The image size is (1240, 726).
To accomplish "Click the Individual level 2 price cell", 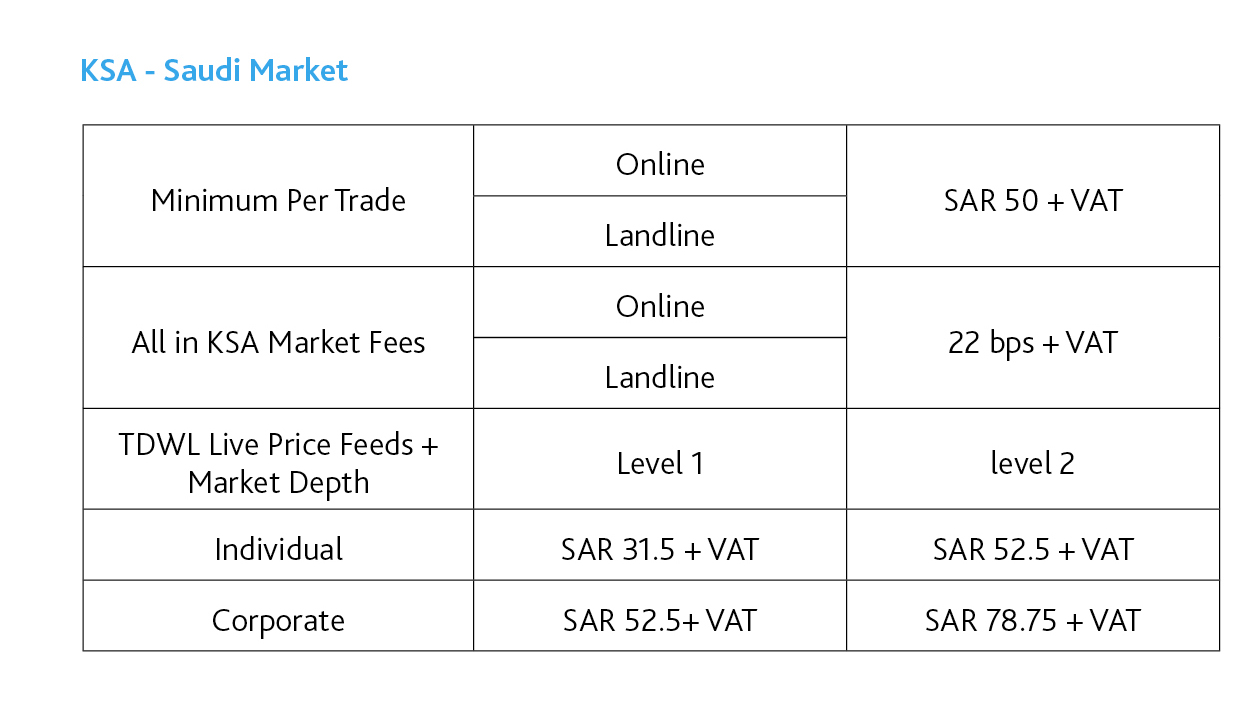I will point(1033,550).
